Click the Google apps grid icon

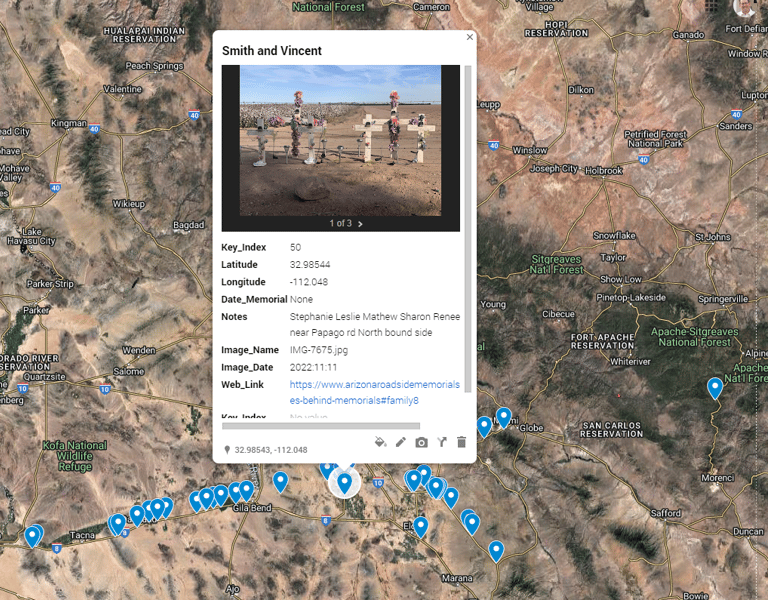(711, 6)
